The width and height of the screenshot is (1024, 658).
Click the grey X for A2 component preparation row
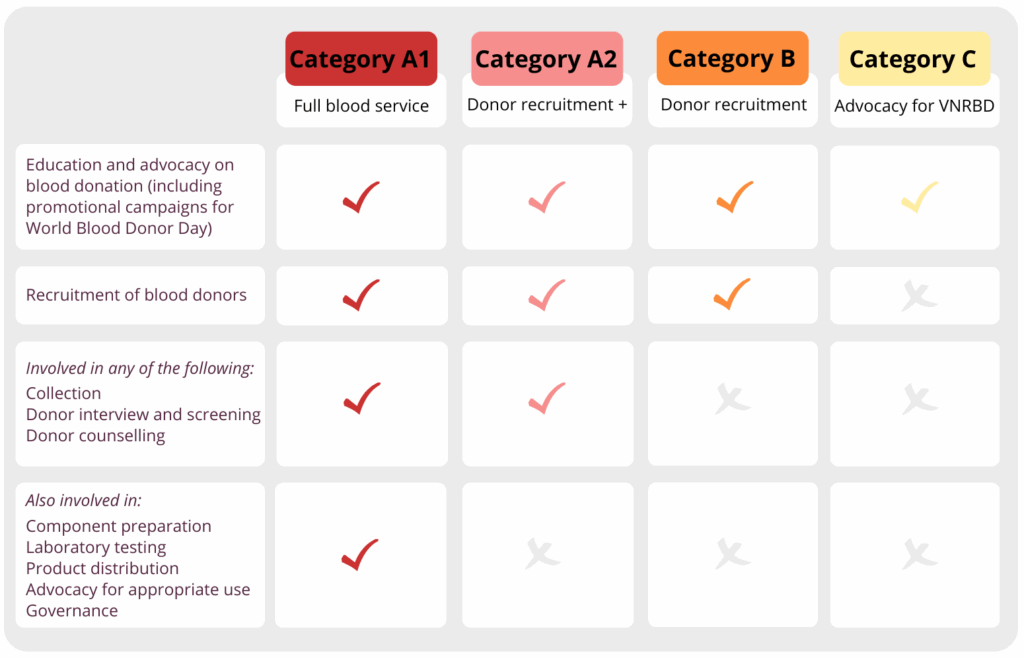point(543,554)
